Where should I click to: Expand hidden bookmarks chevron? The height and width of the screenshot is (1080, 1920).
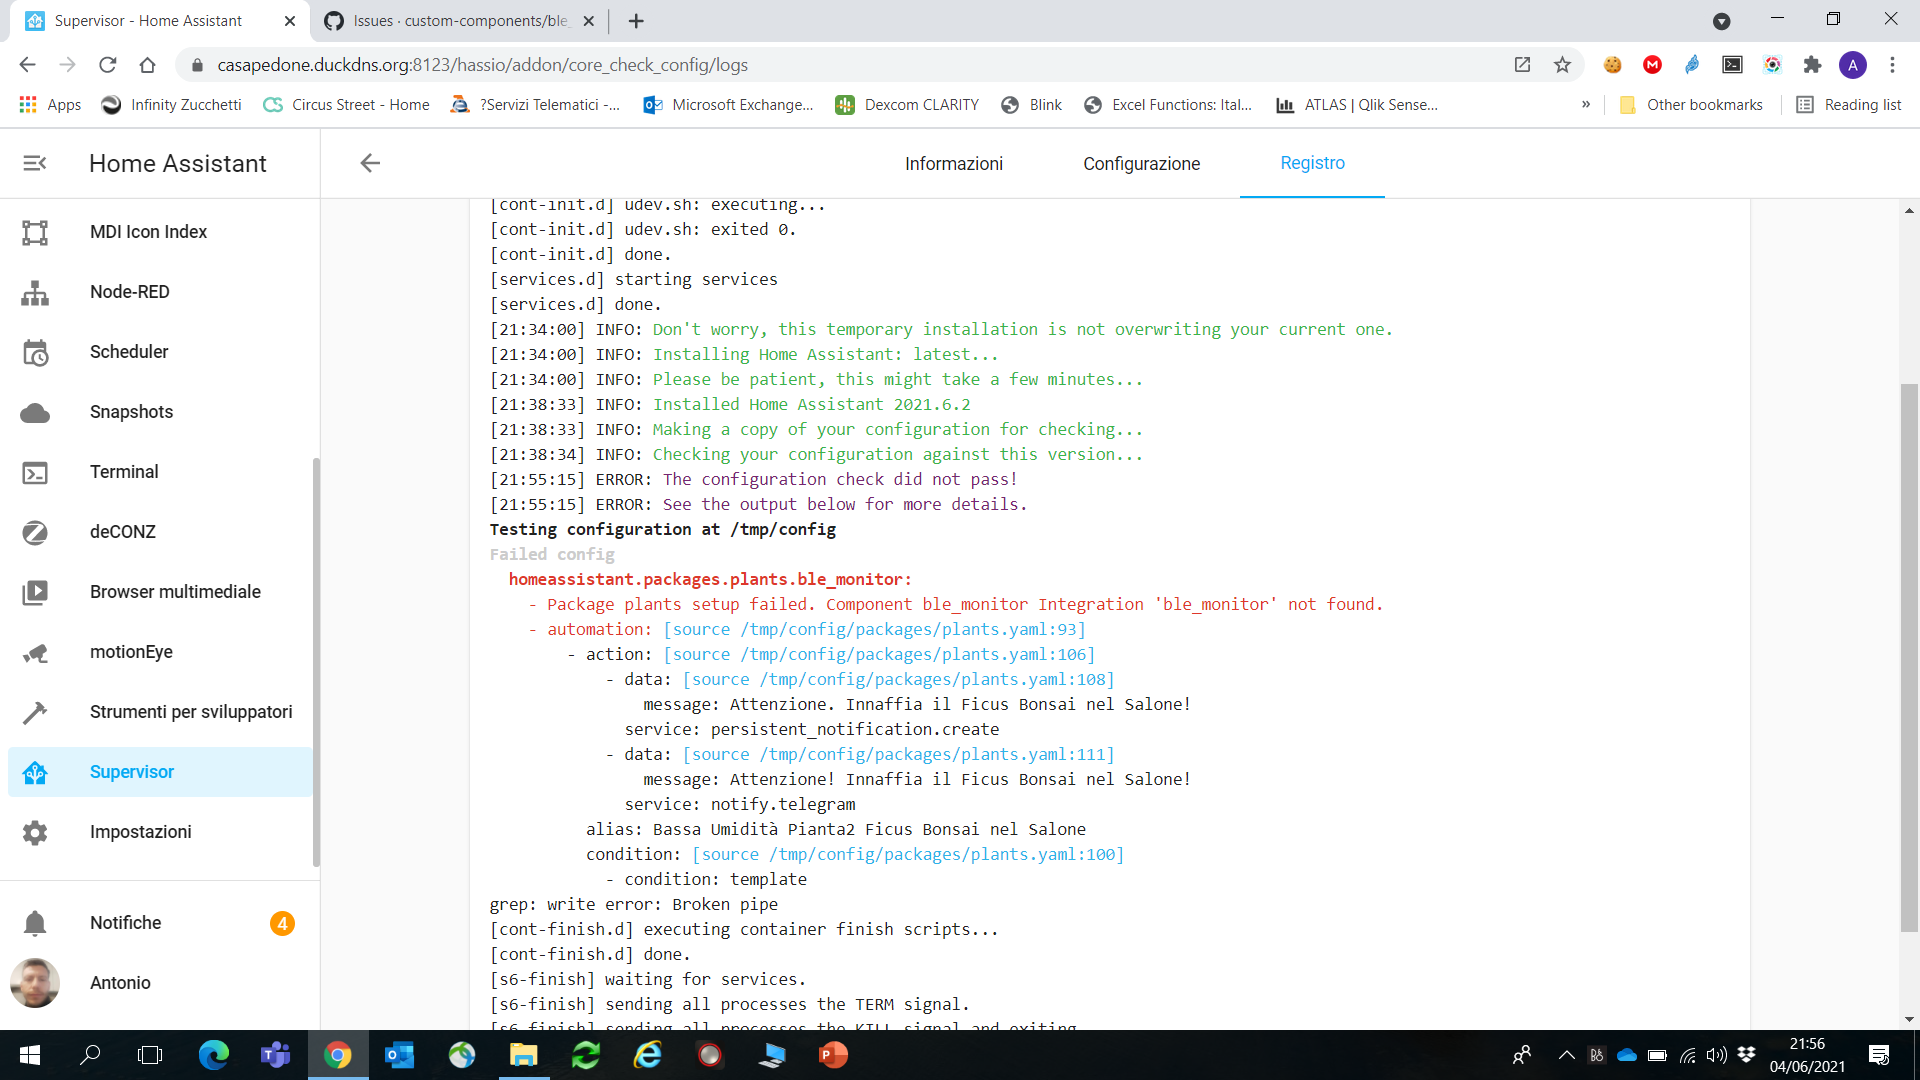[x=1586, y=105]
